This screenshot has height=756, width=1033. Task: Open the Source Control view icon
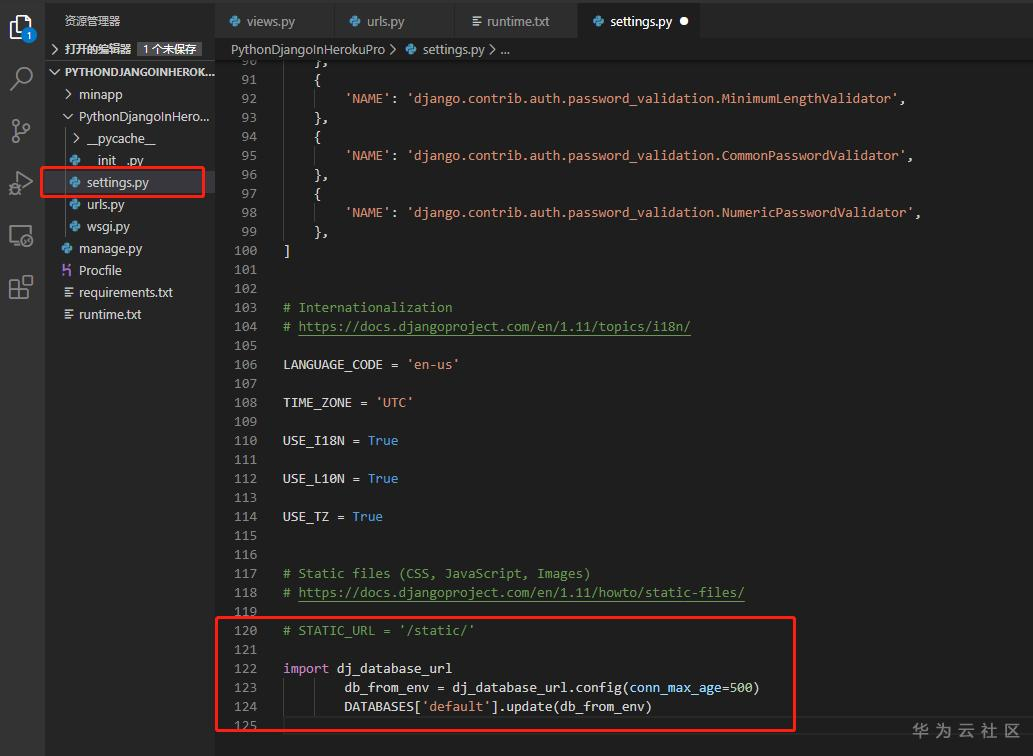click(x=21, y=131)
